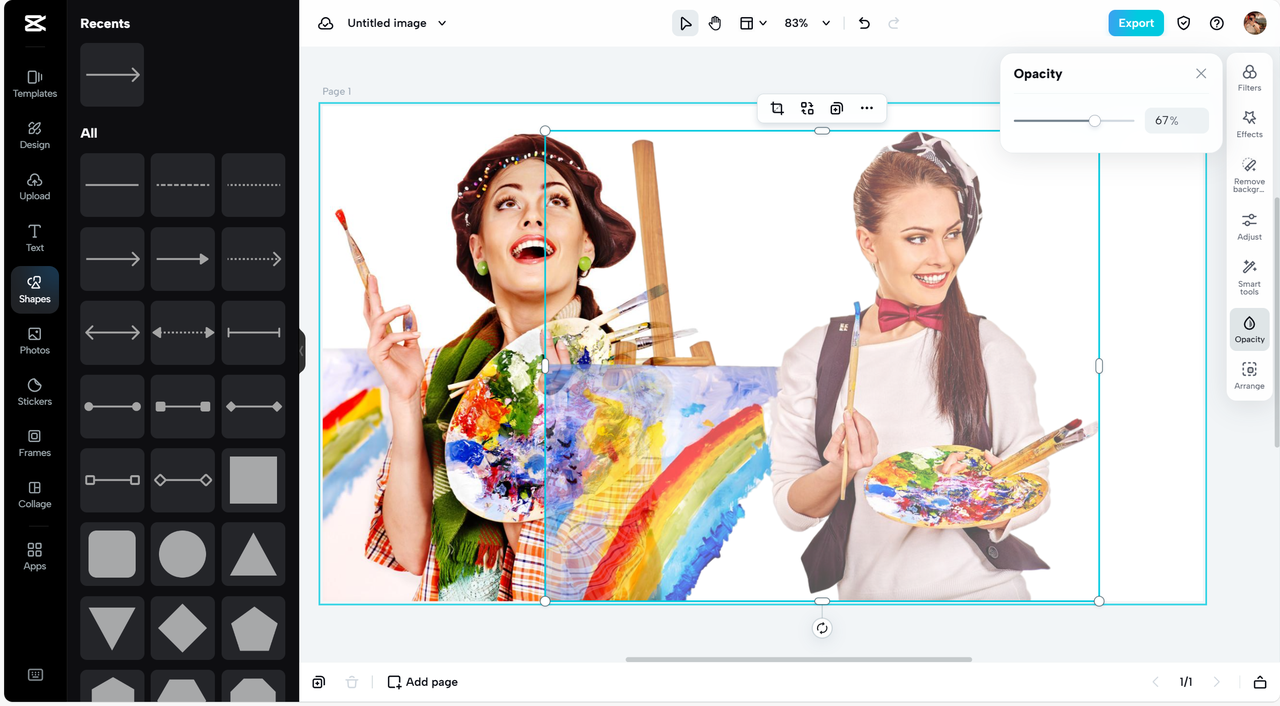Open the Upload sidebar tab
The height and width of the screenshot is (706, 1280).
click(34, 186)
